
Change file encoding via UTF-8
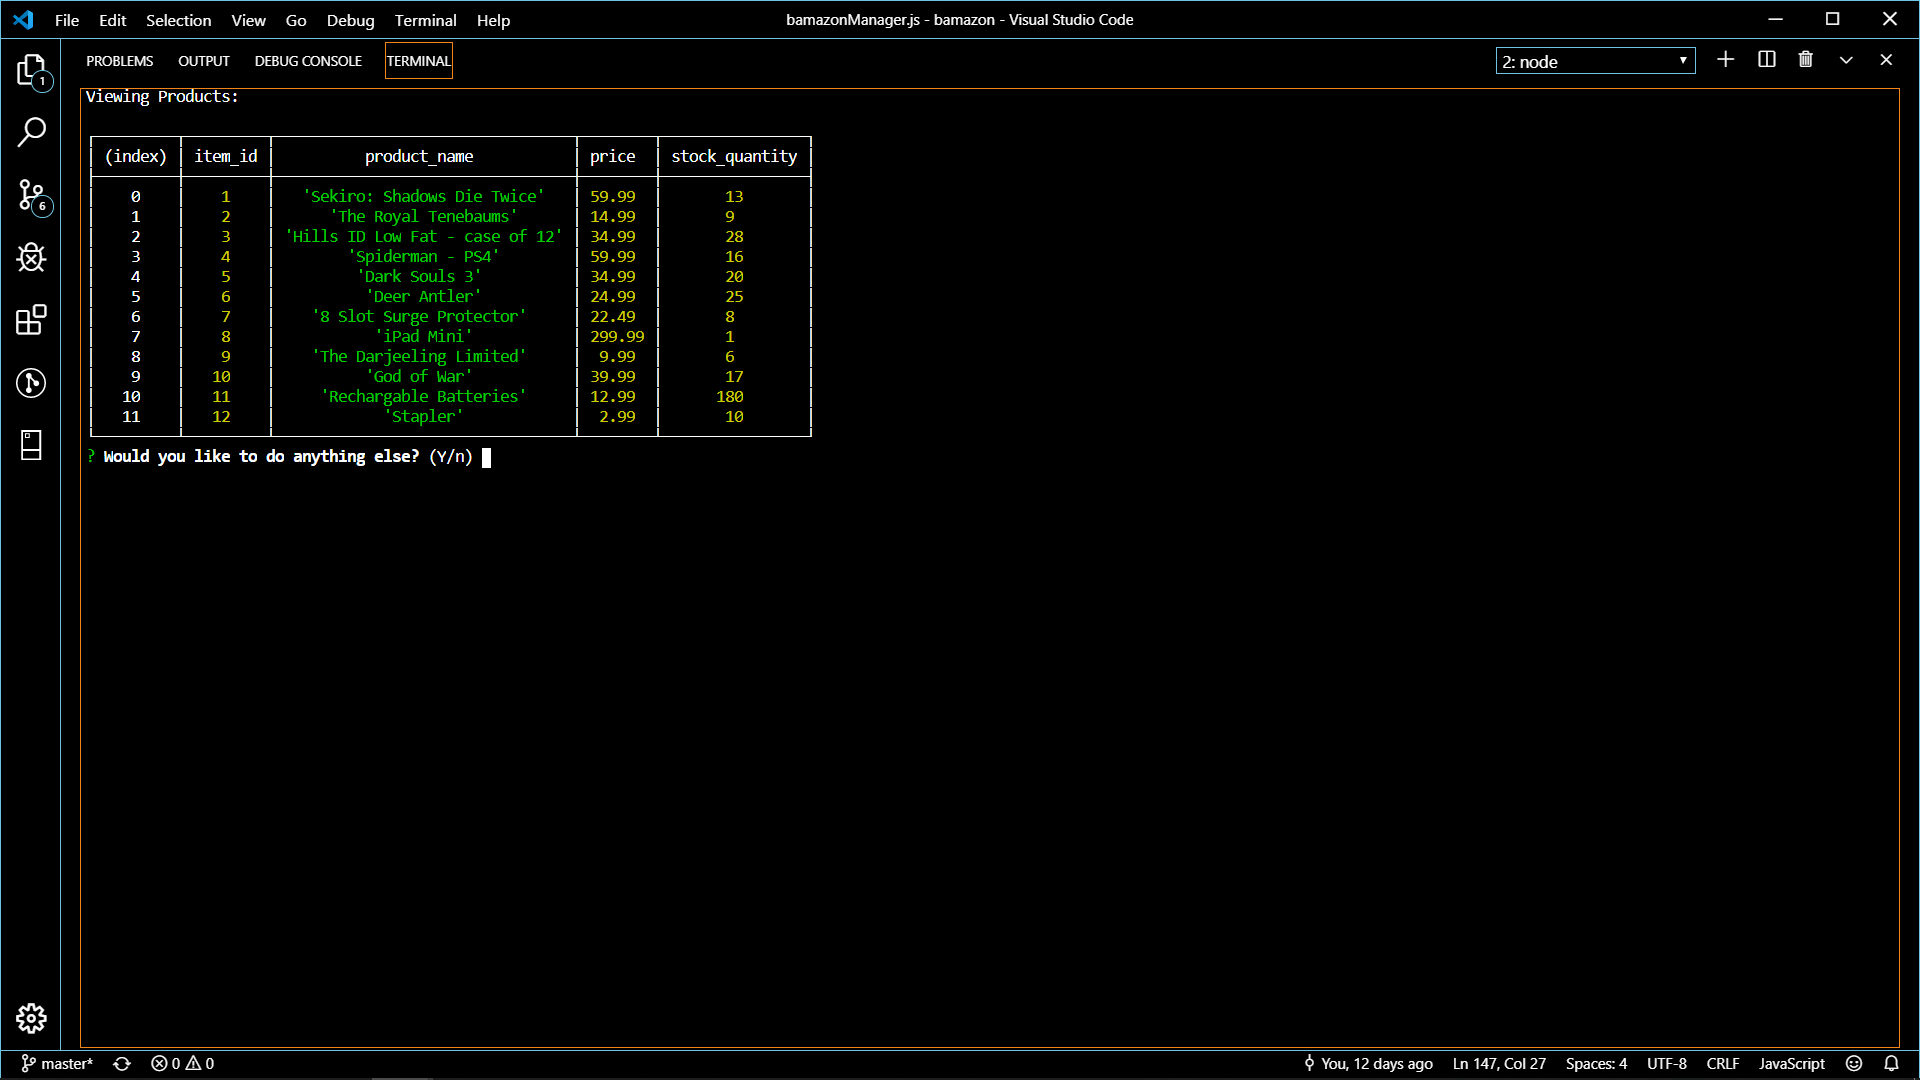pyautogui.click(x=1667, y=1063)
